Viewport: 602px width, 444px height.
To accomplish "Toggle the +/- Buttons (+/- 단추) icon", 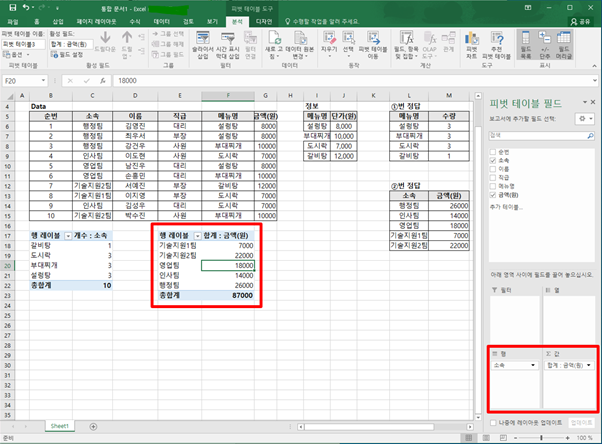I will 545,45.
